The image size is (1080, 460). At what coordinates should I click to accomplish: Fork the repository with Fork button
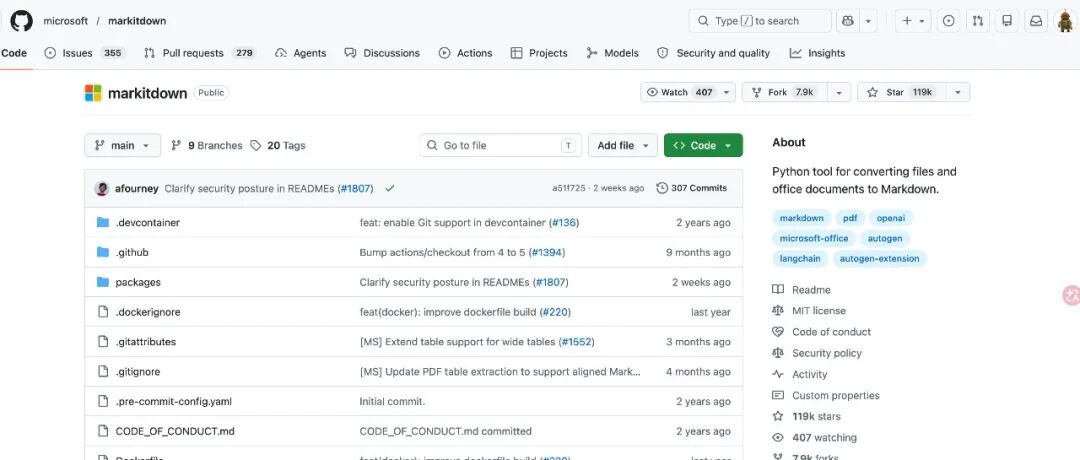[x=785, y=92]
